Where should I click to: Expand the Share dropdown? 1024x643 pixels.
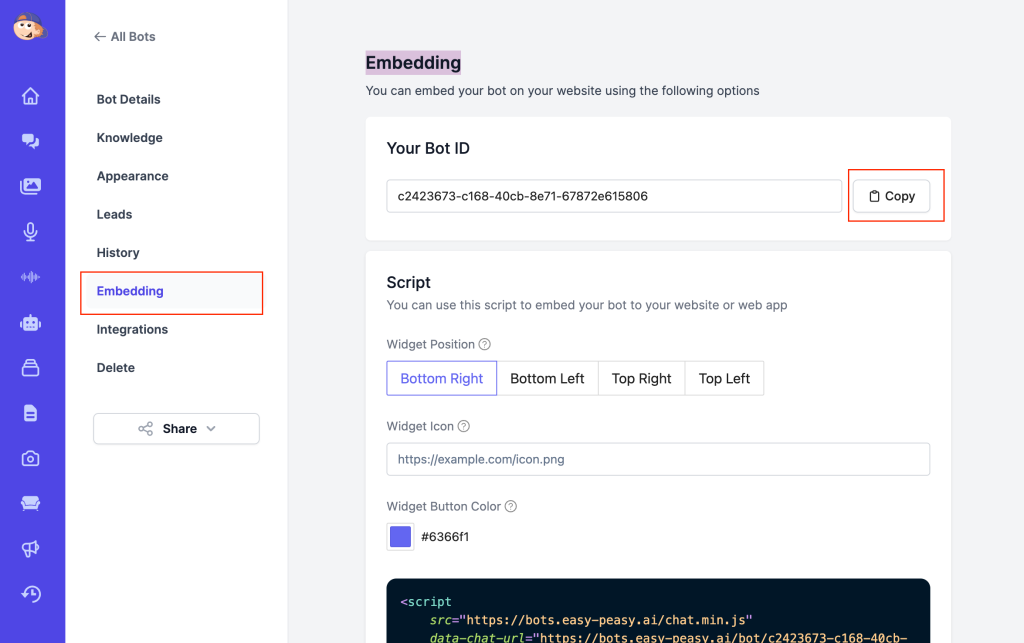click(x=176, y=429)
